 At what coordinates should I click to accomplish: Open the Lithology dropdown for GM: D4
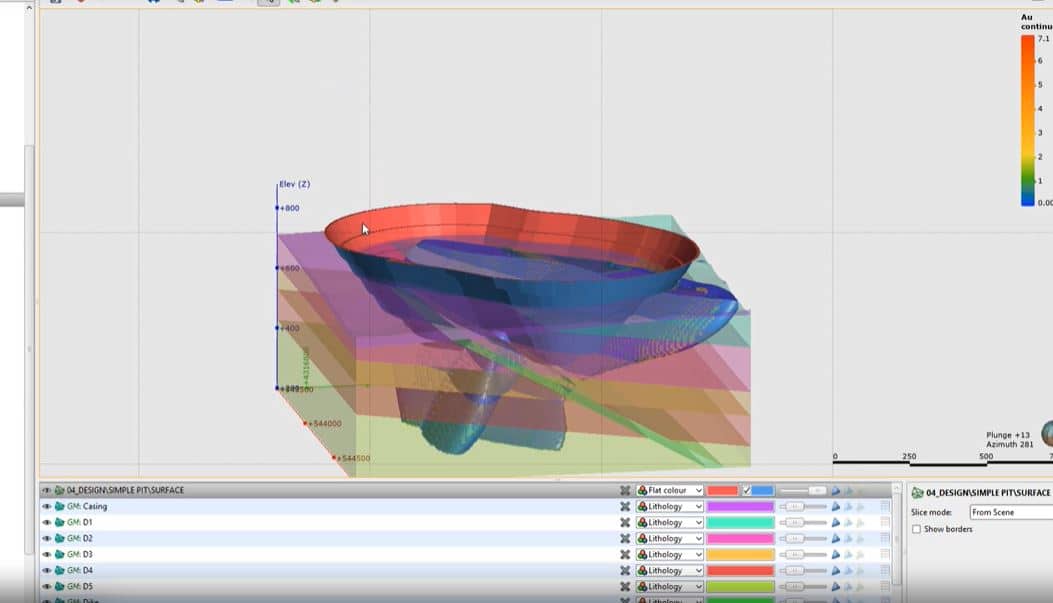point(670,571)
